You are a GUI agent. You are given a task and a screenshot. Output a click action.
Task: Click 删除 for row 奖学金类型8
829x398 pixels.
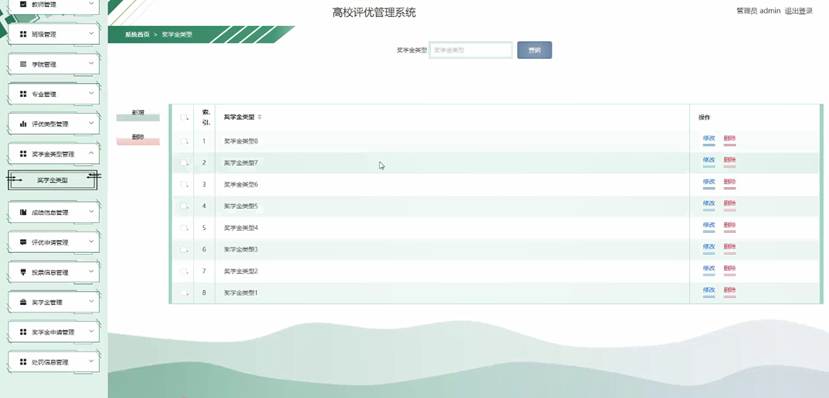[x=730, y=139]
